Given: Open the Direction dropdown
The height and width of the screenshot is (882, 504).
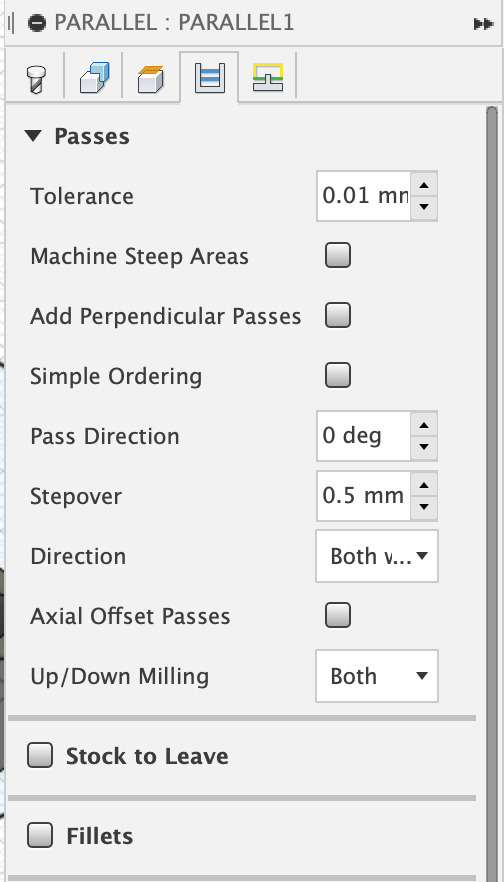Looking at the screenshot, I should tap(377, 556).
